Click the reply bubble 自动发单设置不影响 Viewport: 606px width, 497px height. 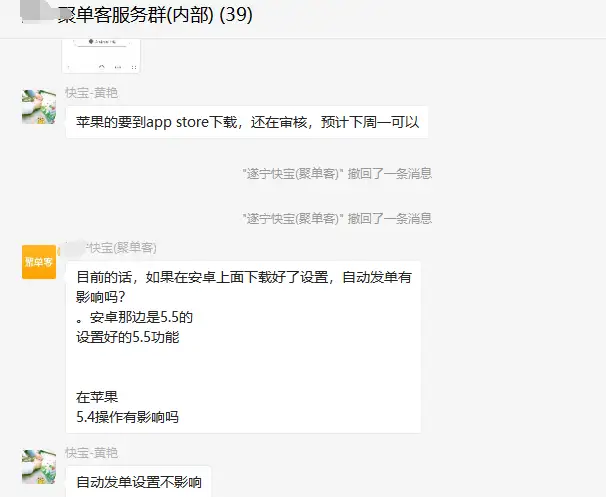pyautogui.click(x=138, y=482)
